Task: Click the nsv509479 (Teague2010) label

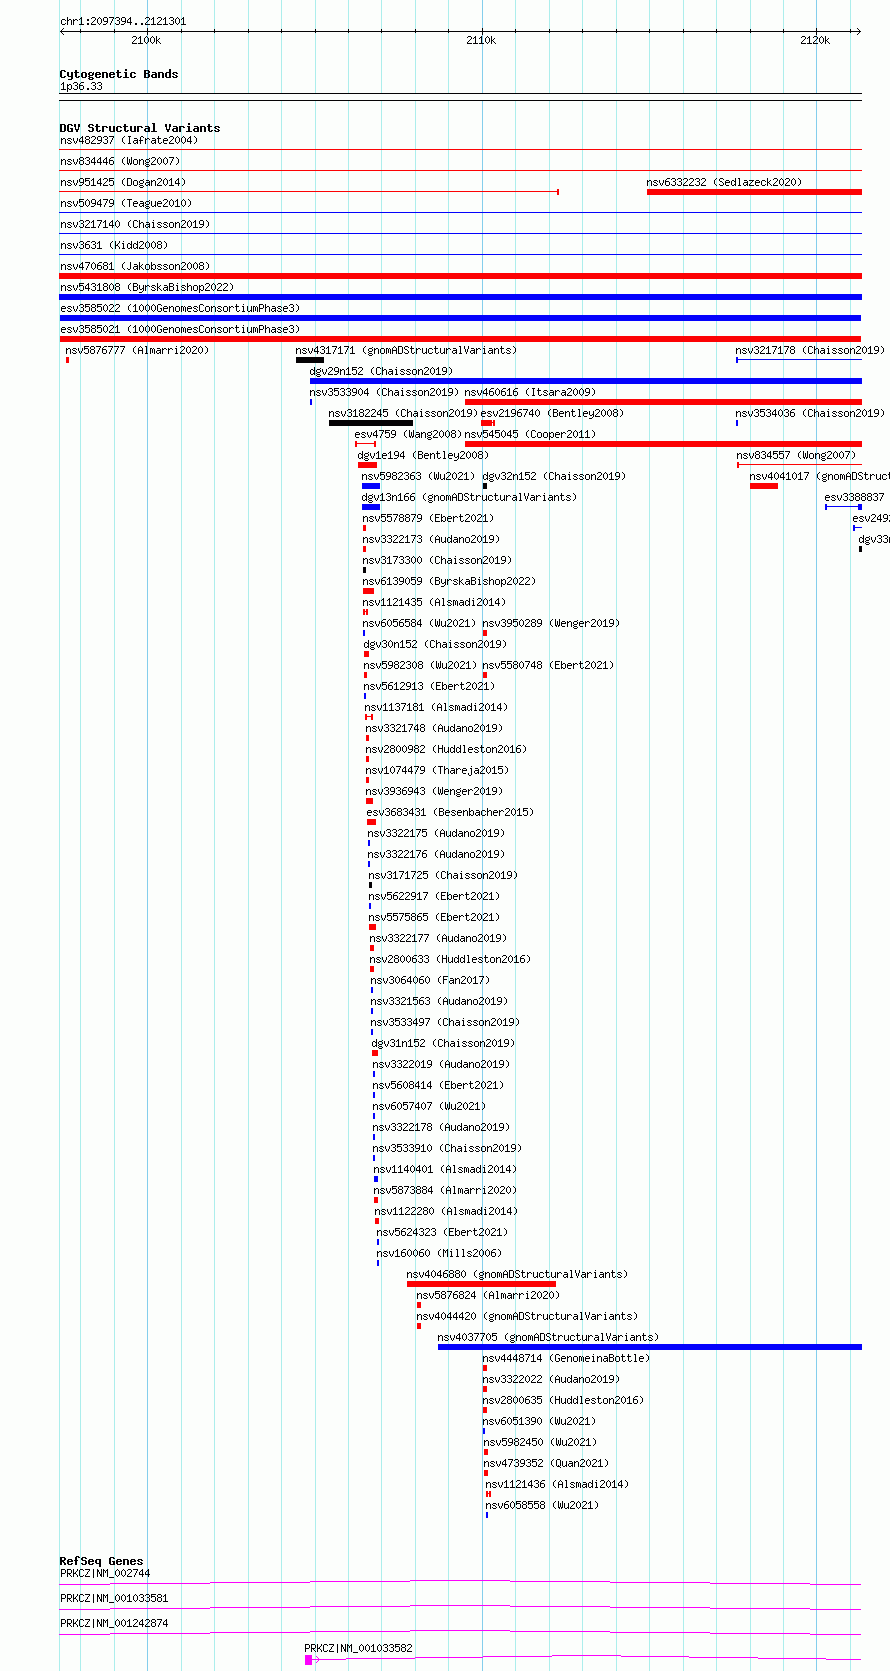Action: pyautogui.click(x=126, y=203)
